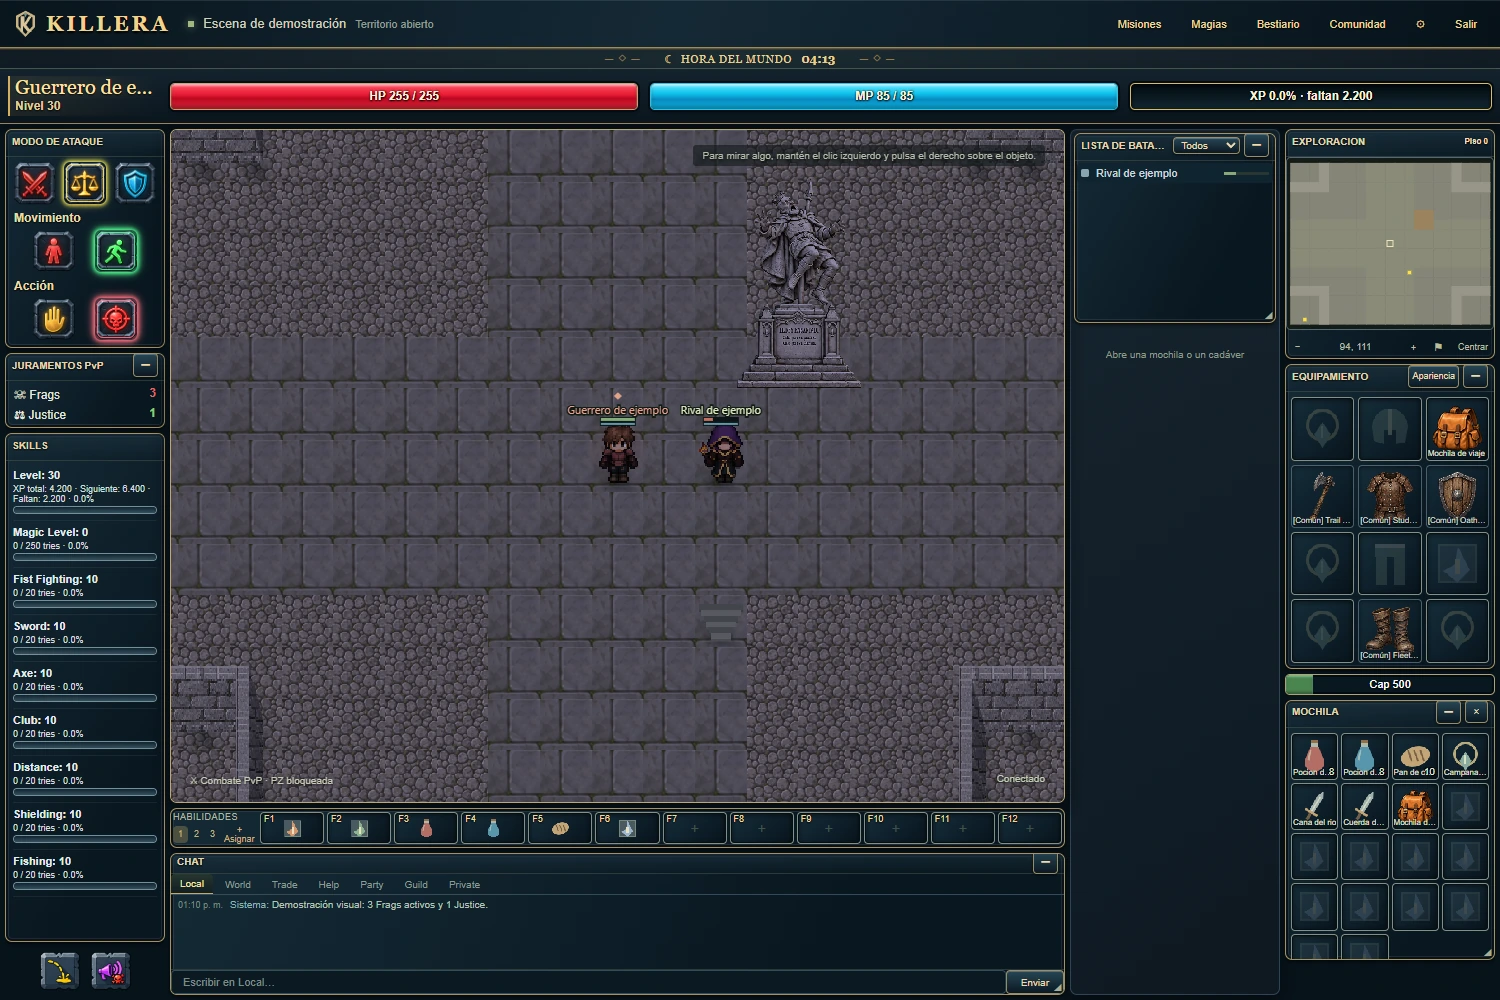Image resolution: width=1500 pixels, height=1000 pixels.
Task: Open Bestiario menu
Action: 1278,24
